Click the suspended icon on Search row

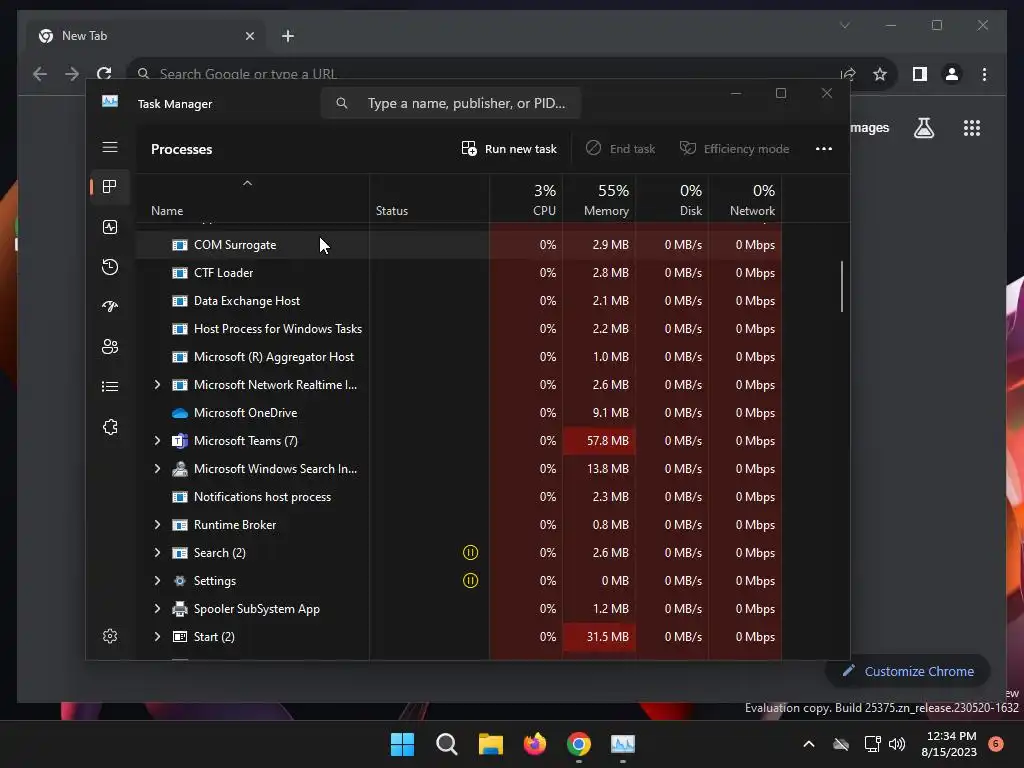point(470,552)
